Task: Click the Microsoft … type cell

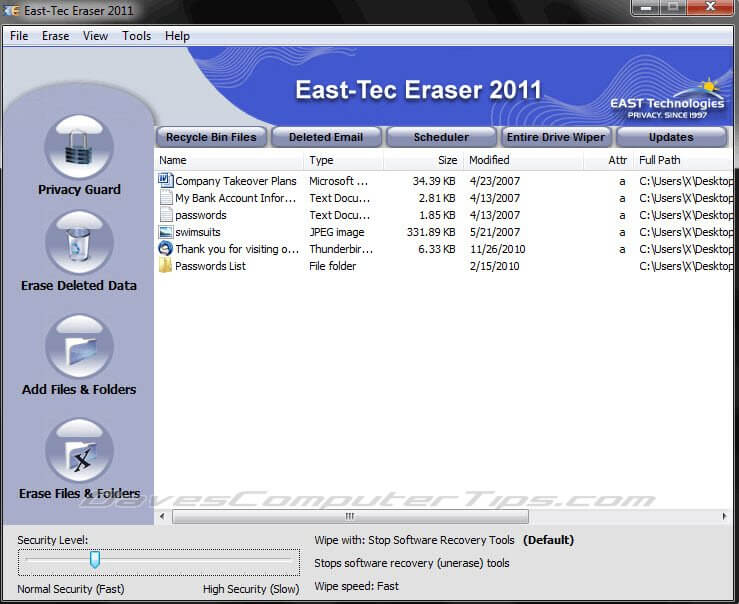Action: 338,181
